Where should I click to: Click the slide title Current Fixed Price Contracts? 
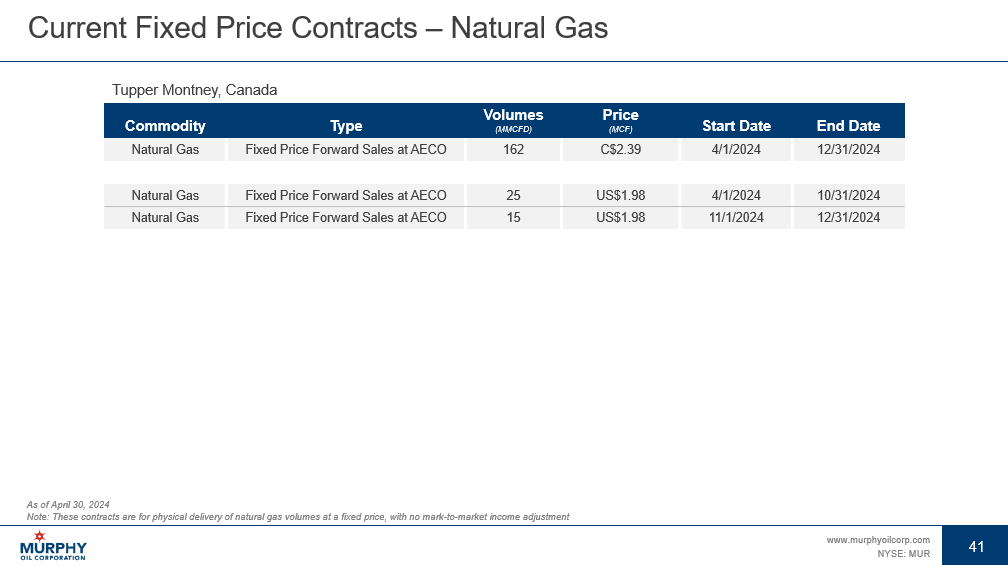click(318, 28)
